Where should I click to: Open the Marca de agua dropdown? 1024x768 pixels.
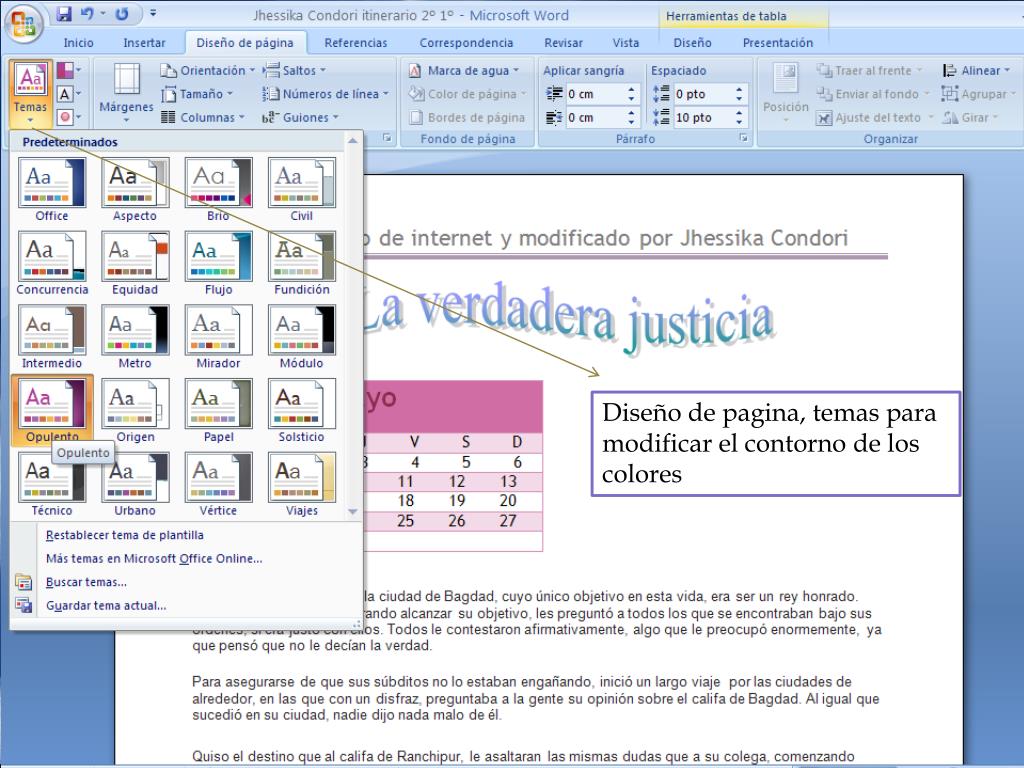(x=464, y=71)
